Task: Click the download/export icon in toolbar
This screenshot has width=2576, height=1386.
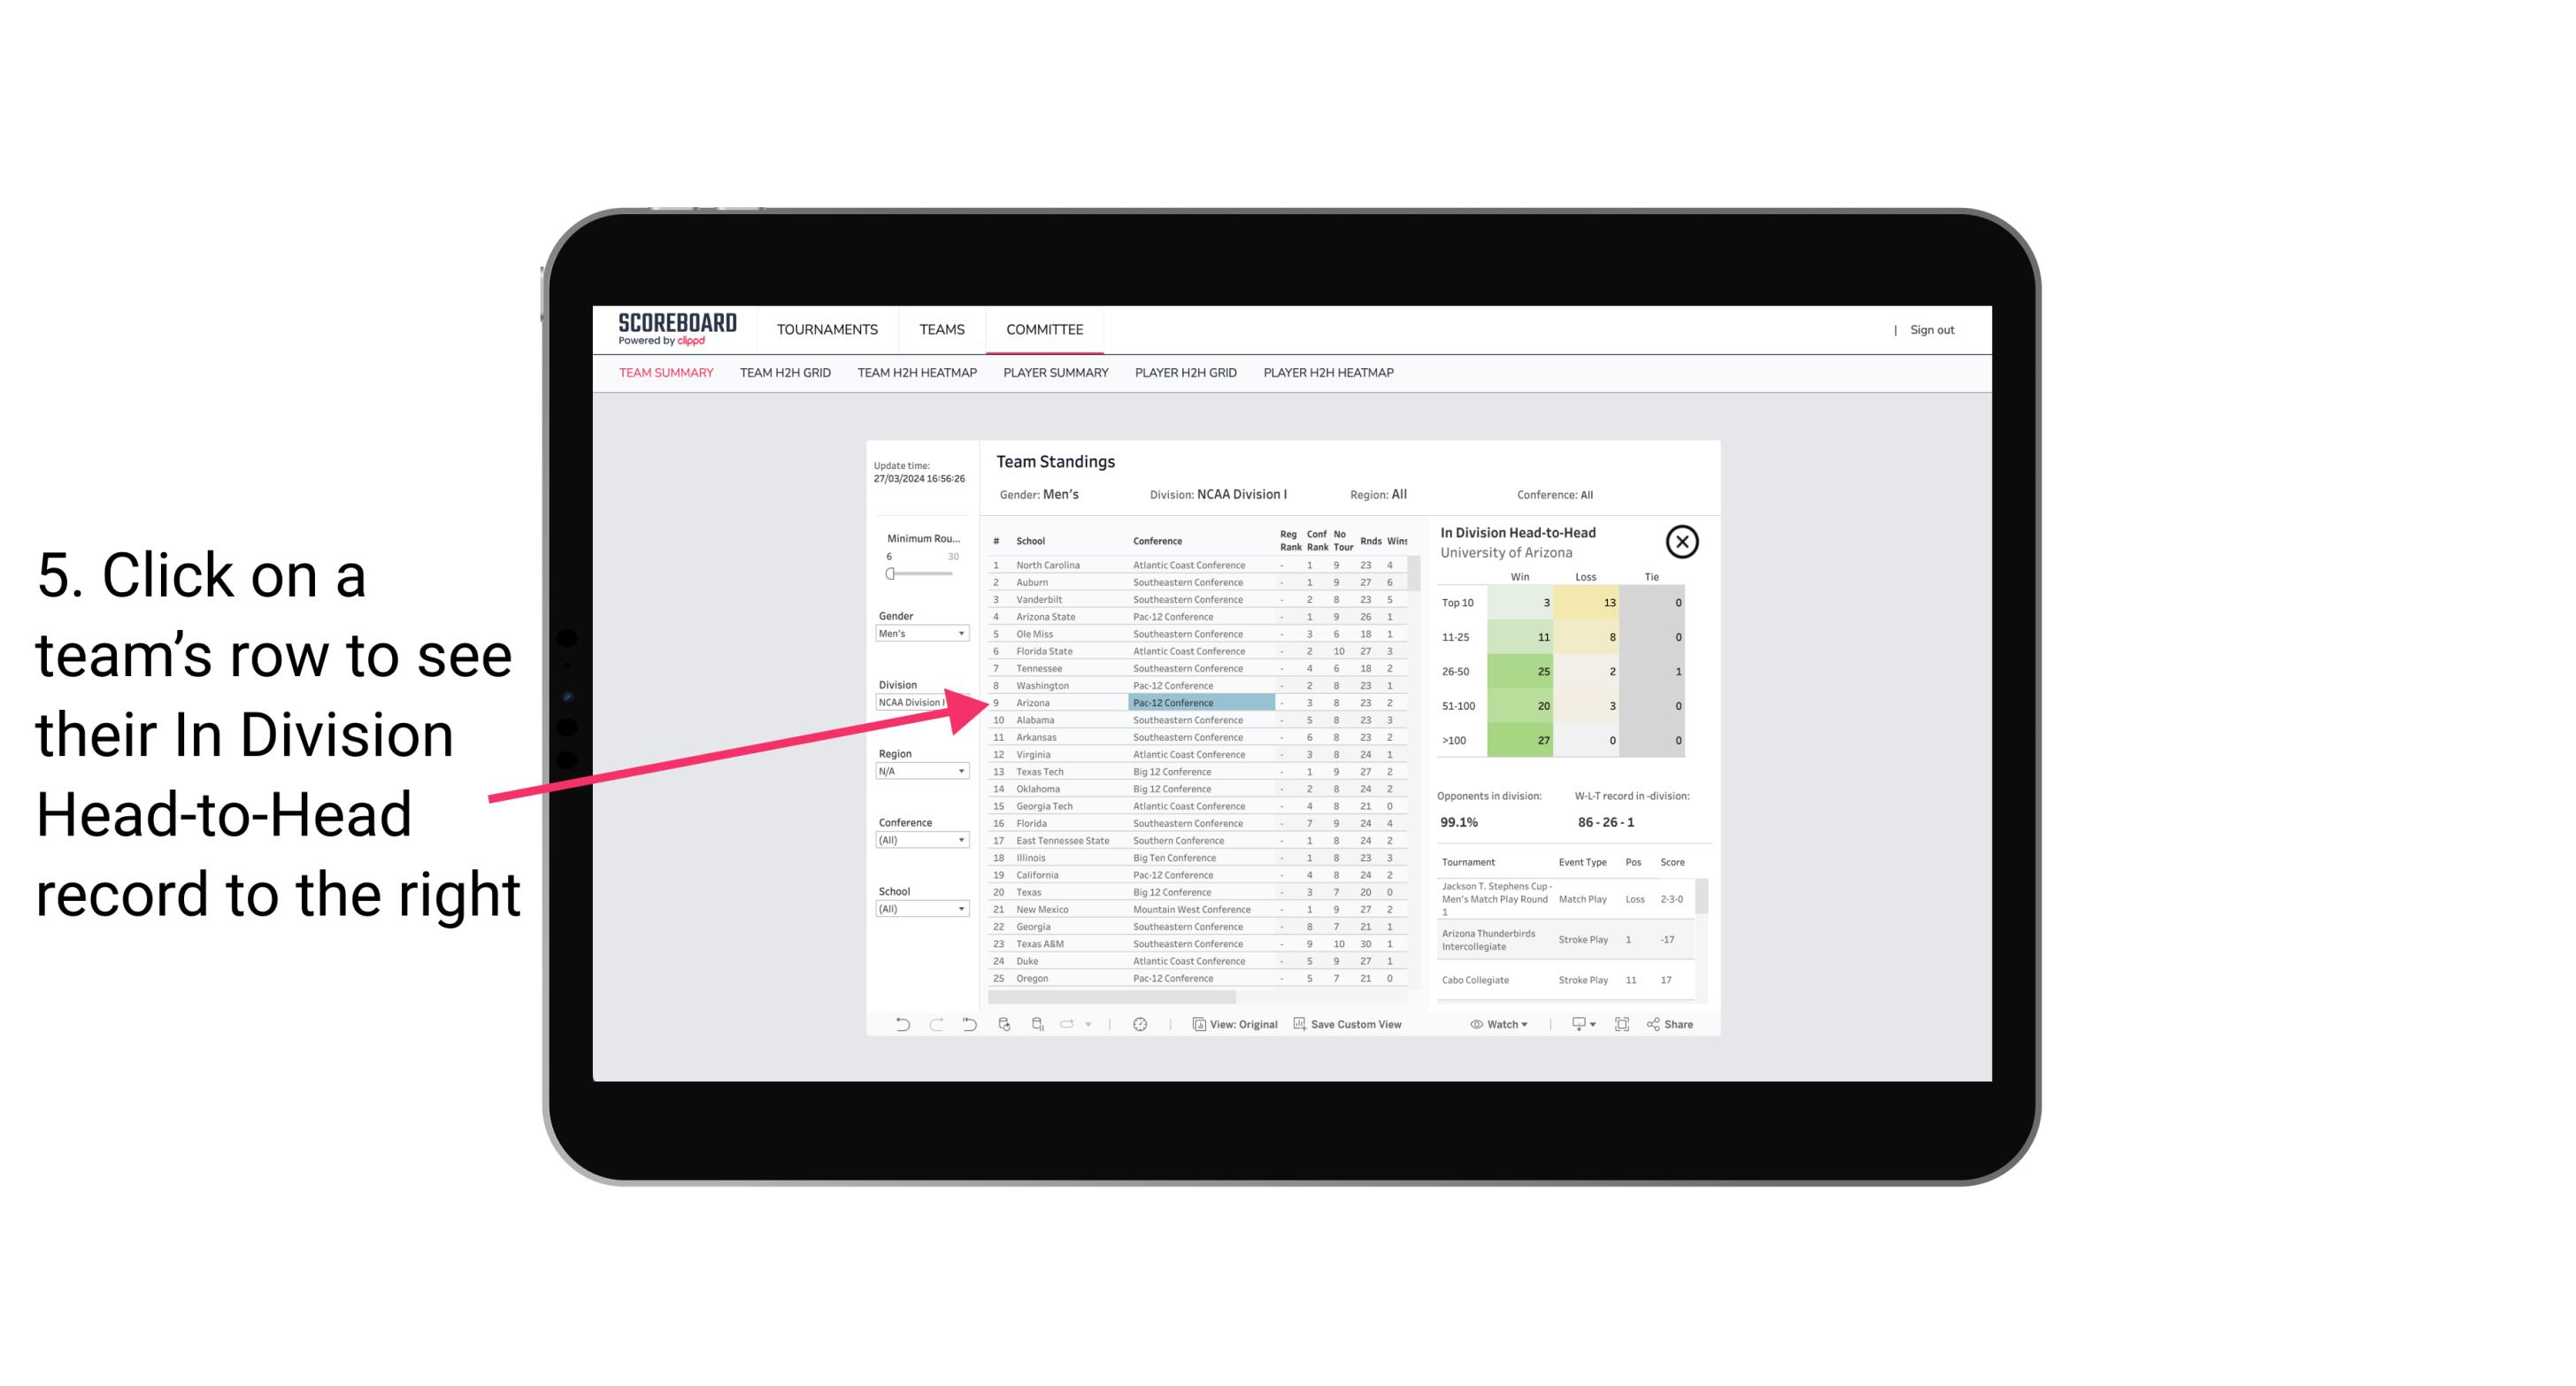Action: (x=1578, y=1024)
